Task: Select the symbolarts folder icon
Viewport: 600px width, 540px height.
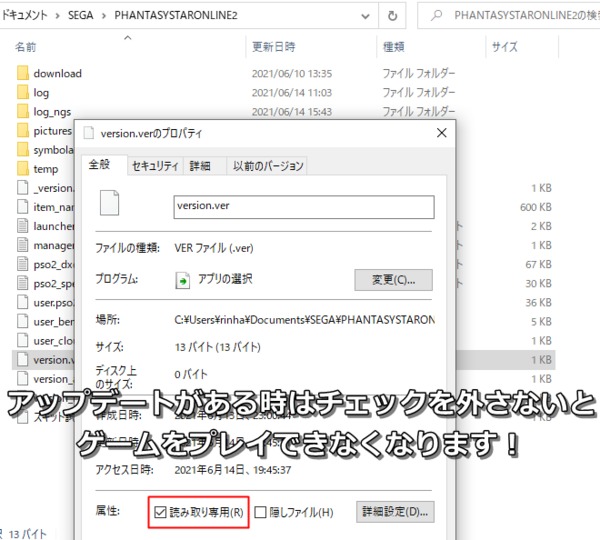Action: pyautogui.click(x=23, y=149)
